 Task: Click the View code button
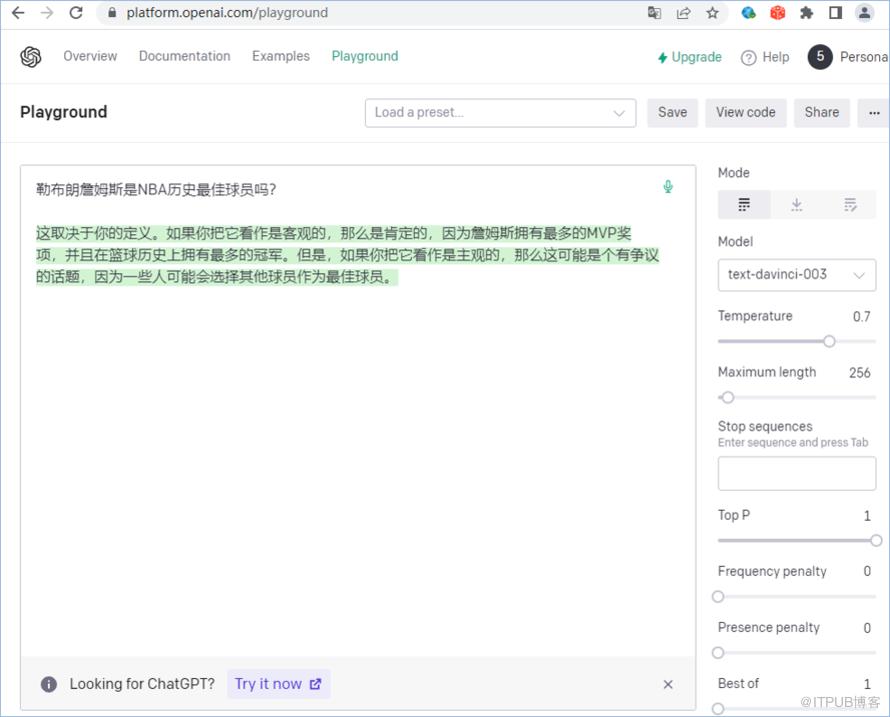point(746,112)
